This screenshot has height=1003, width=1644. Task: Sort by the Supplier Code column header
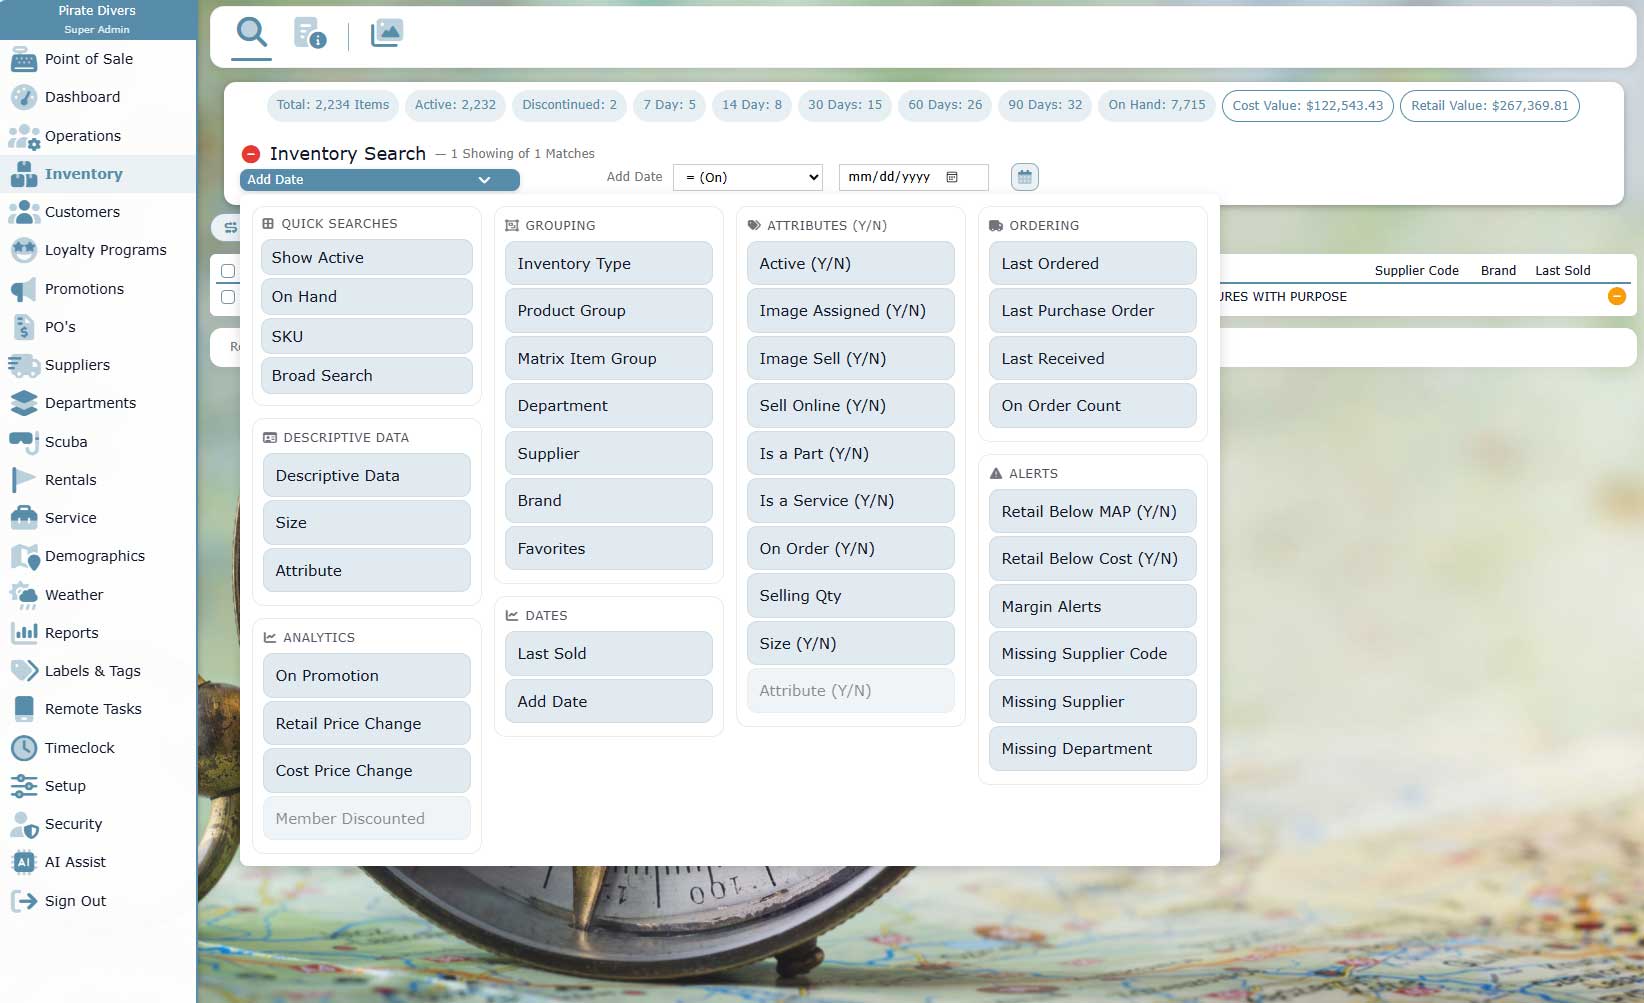[1416, 271]
